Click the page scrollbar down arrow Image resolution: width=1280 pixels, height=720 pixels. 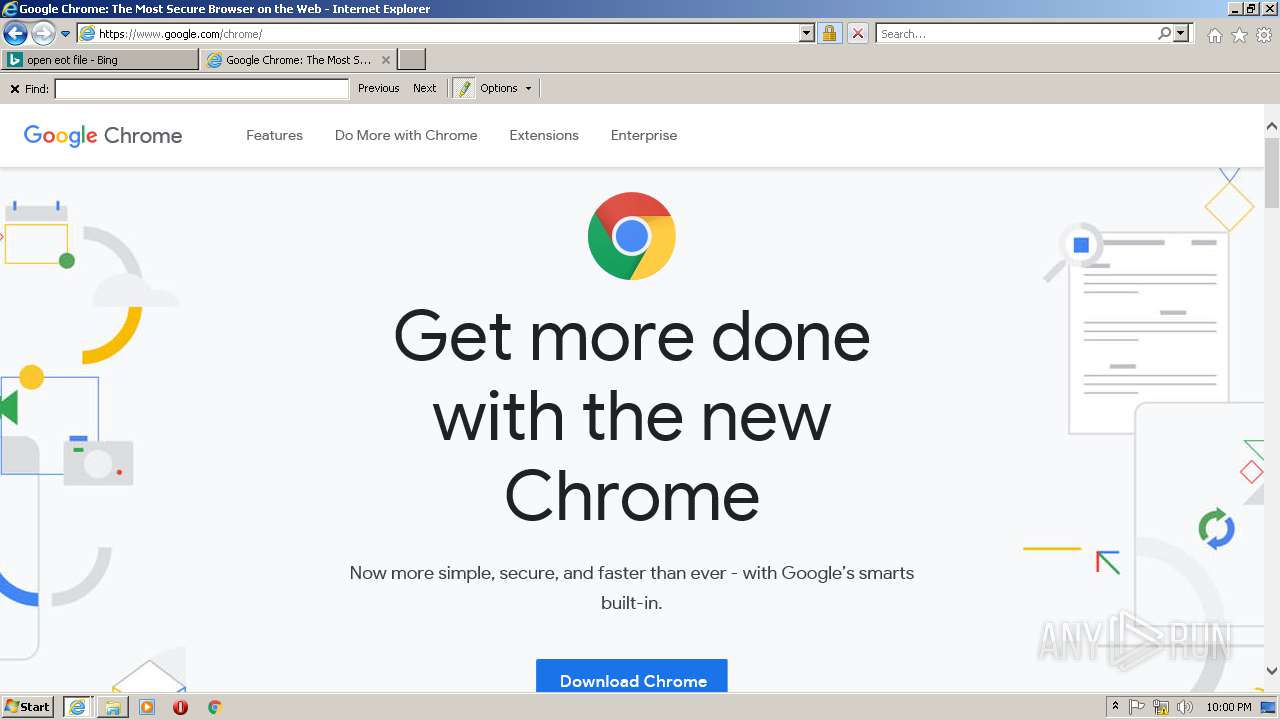[x=1272, y=671]
